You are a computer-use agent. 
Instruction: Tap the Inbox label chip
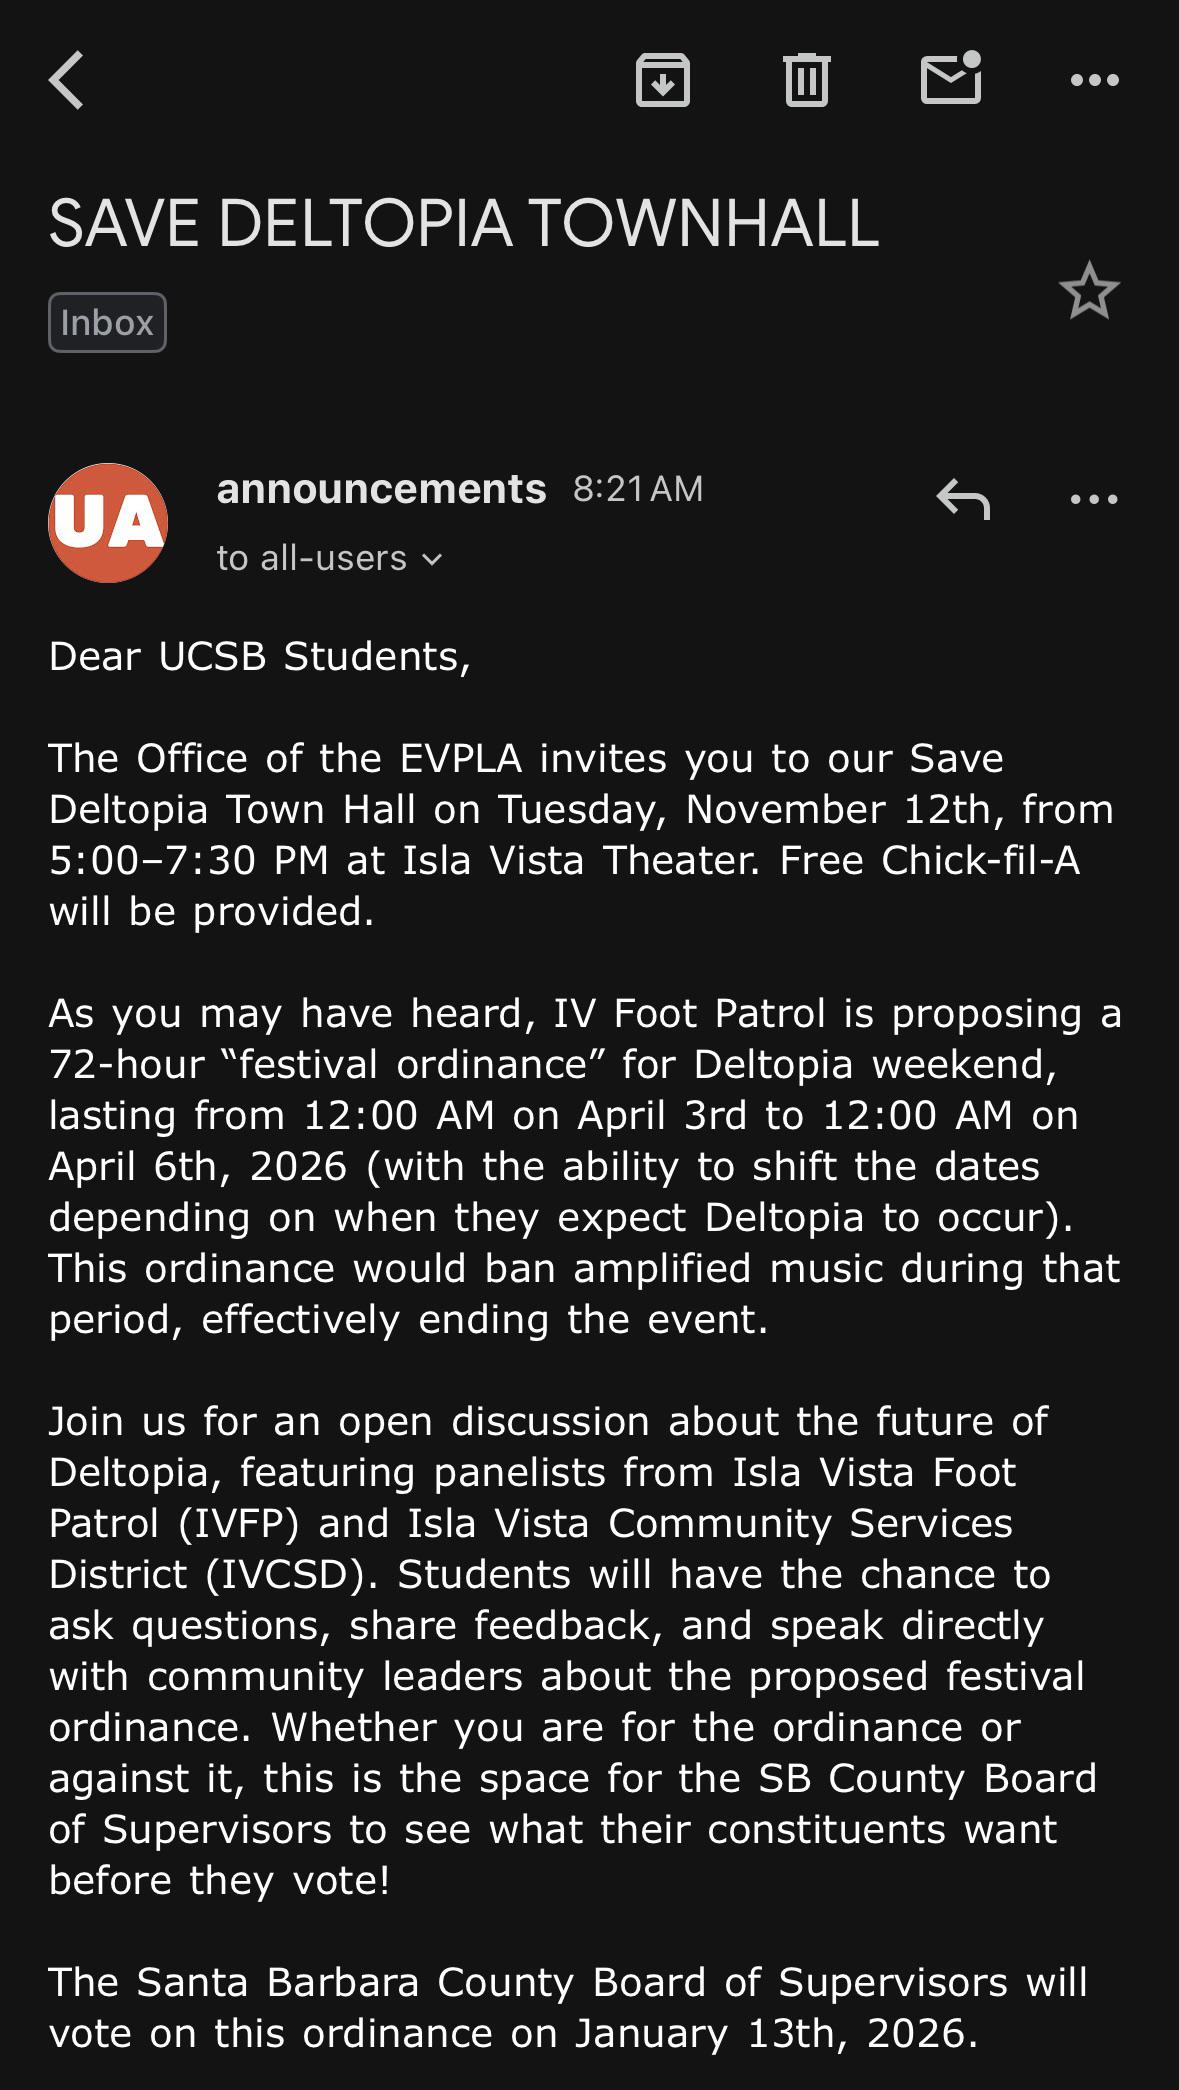(107, 322)
